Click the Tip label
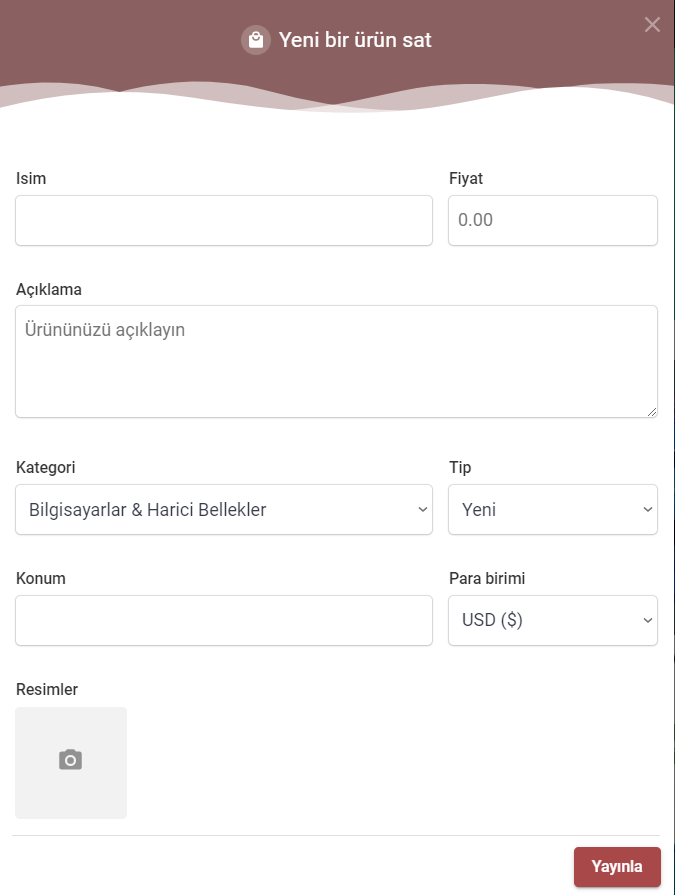Viewport: 675px width, 895px height. coord(460,467)
